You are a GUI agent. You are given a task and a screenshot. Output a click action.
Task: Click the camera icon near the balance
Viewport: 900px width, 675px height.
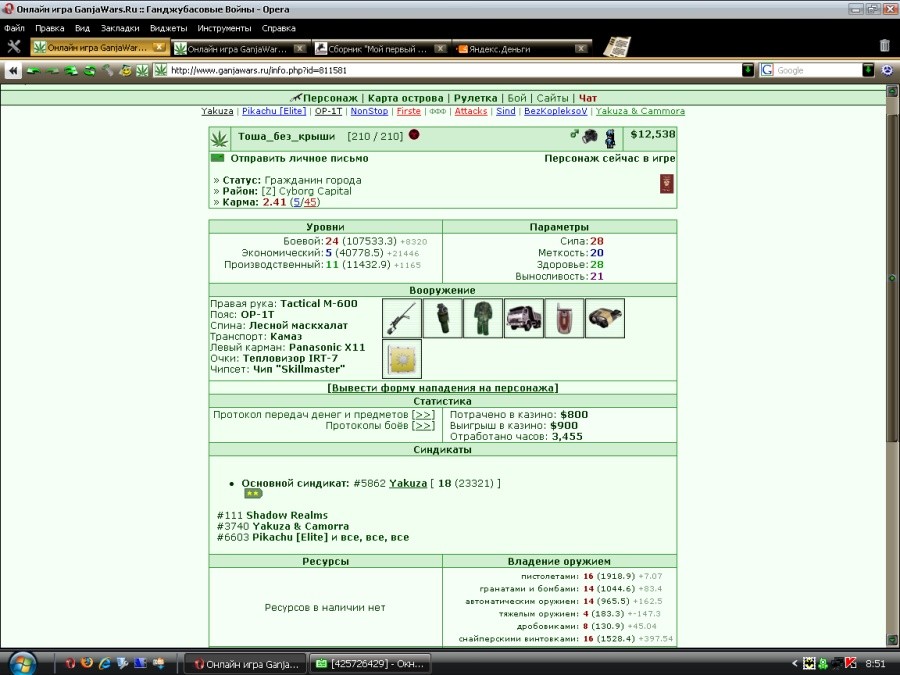click(589, 136)
